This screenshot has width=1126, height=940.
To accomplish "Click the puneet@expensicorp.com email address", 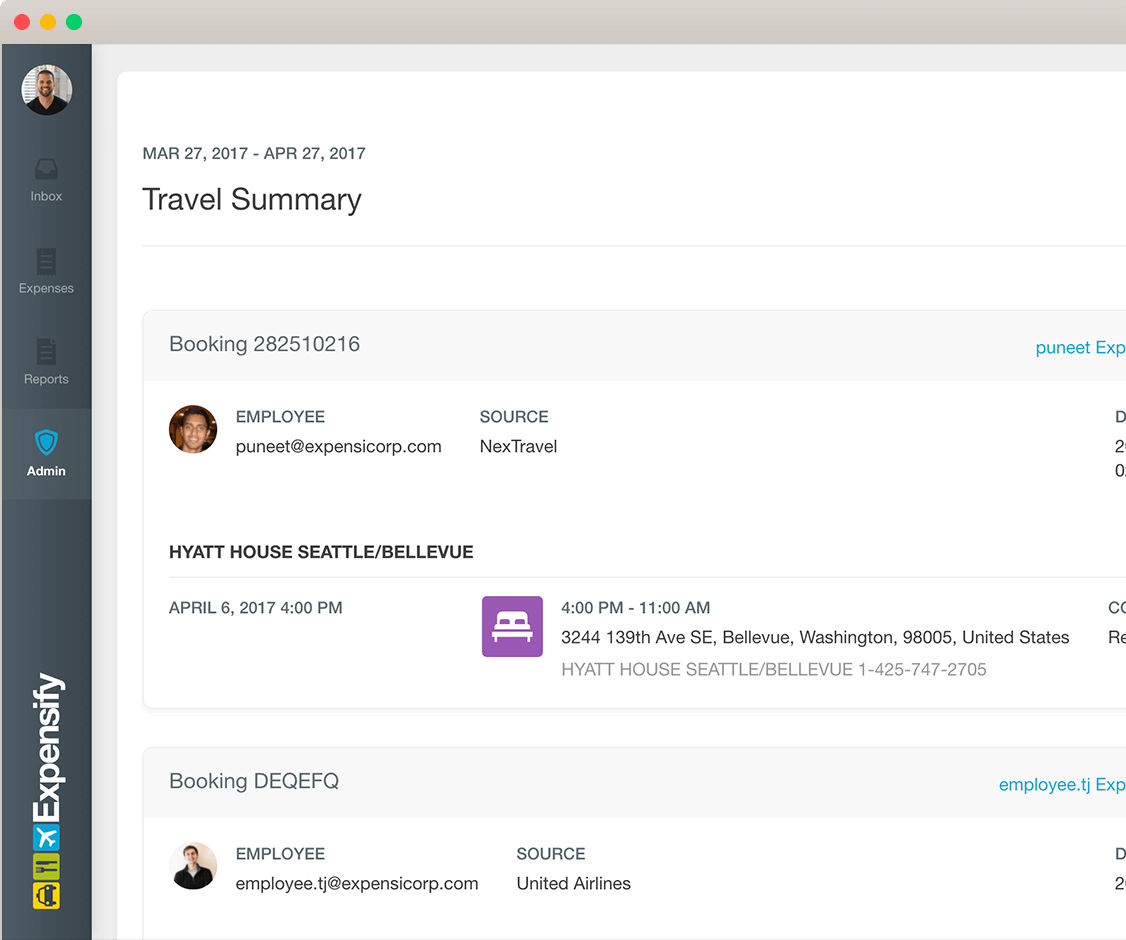I will pos(338,447).
